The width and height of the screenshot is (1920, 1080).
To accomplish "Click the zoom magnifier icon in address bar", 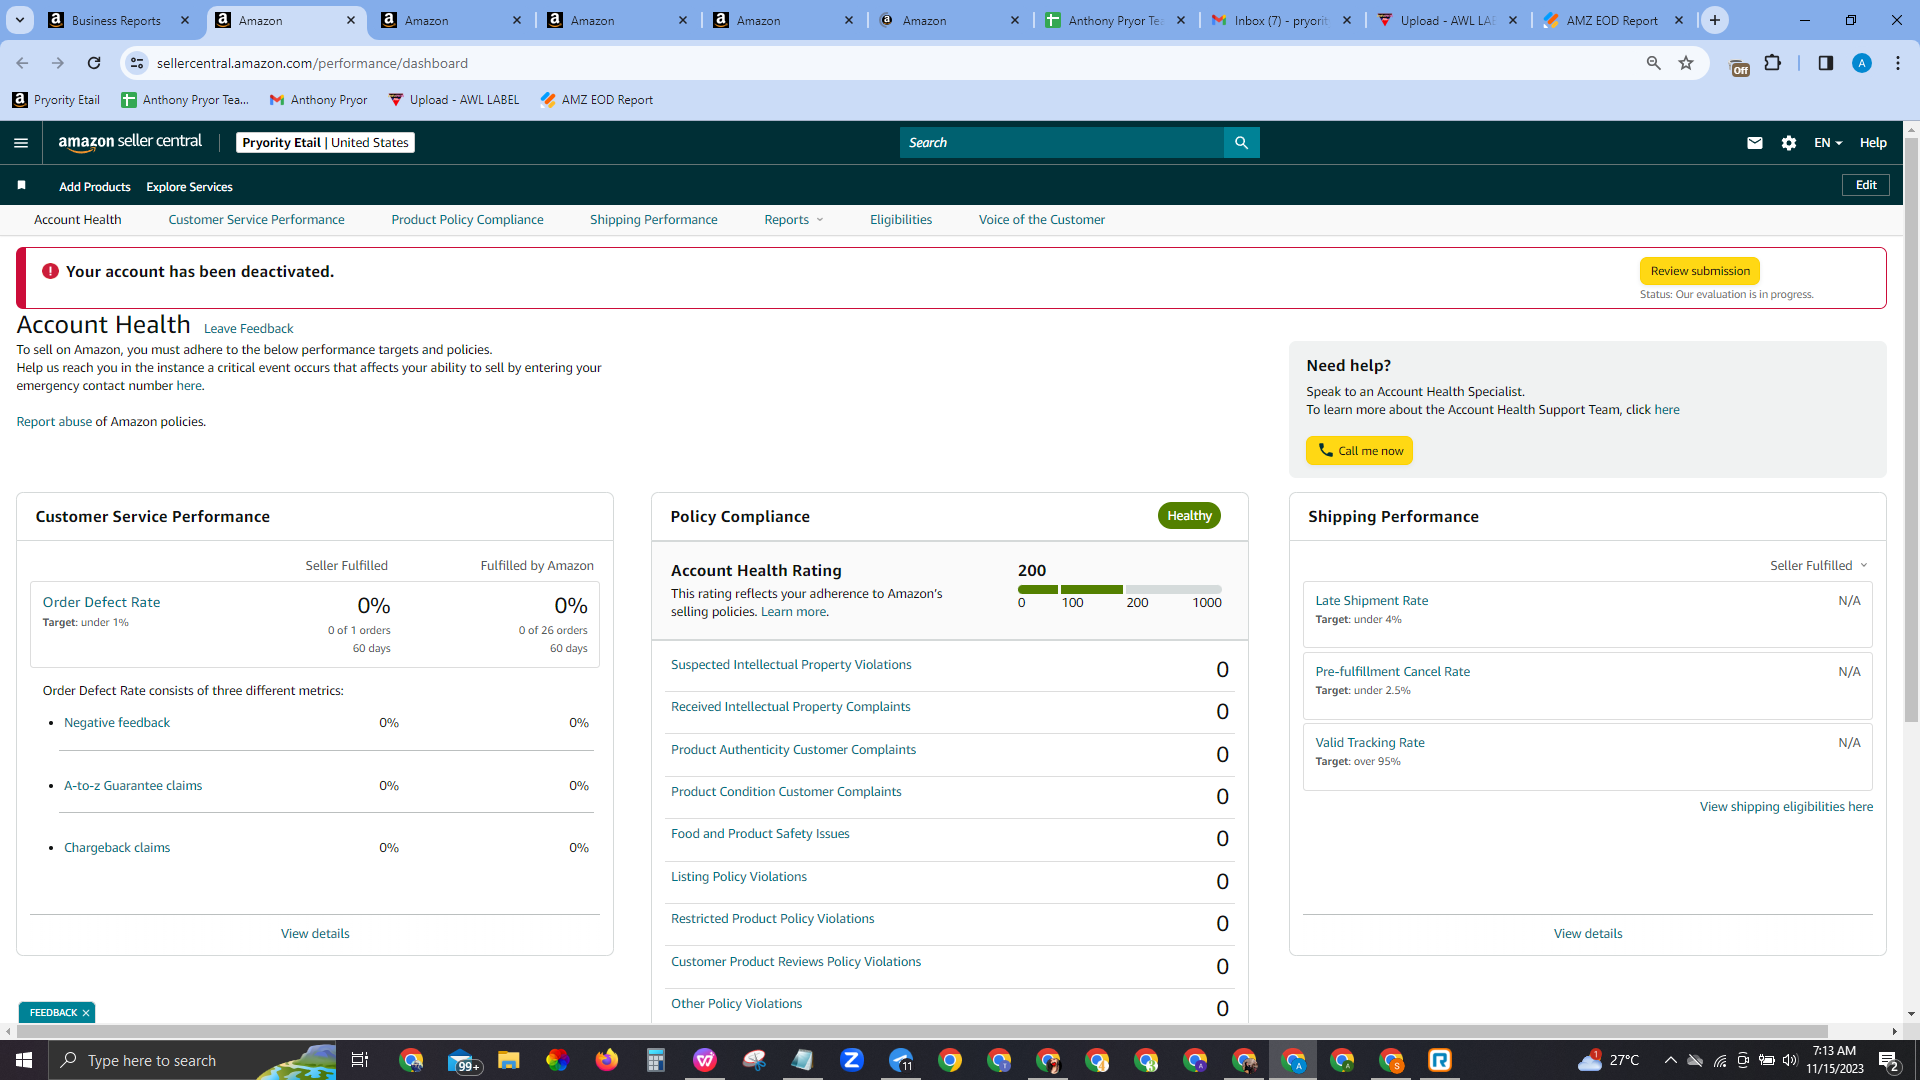I will coord(1653,63).
